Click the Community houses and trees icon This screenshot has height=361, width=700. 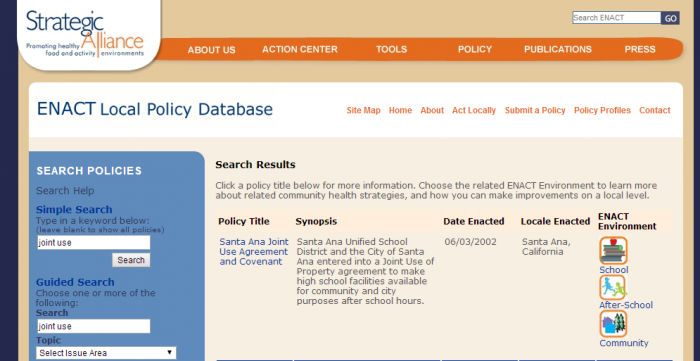613,324
